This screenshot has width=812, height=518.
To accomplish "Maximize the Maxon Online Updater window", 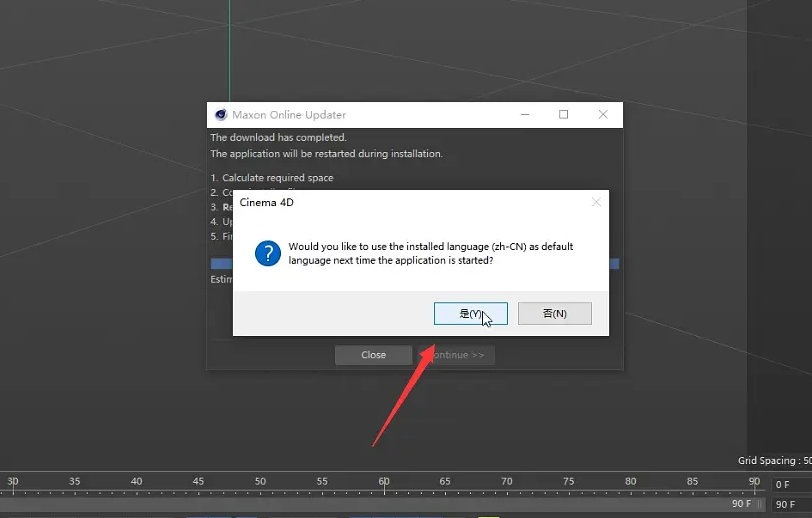I will coord(564,115).
